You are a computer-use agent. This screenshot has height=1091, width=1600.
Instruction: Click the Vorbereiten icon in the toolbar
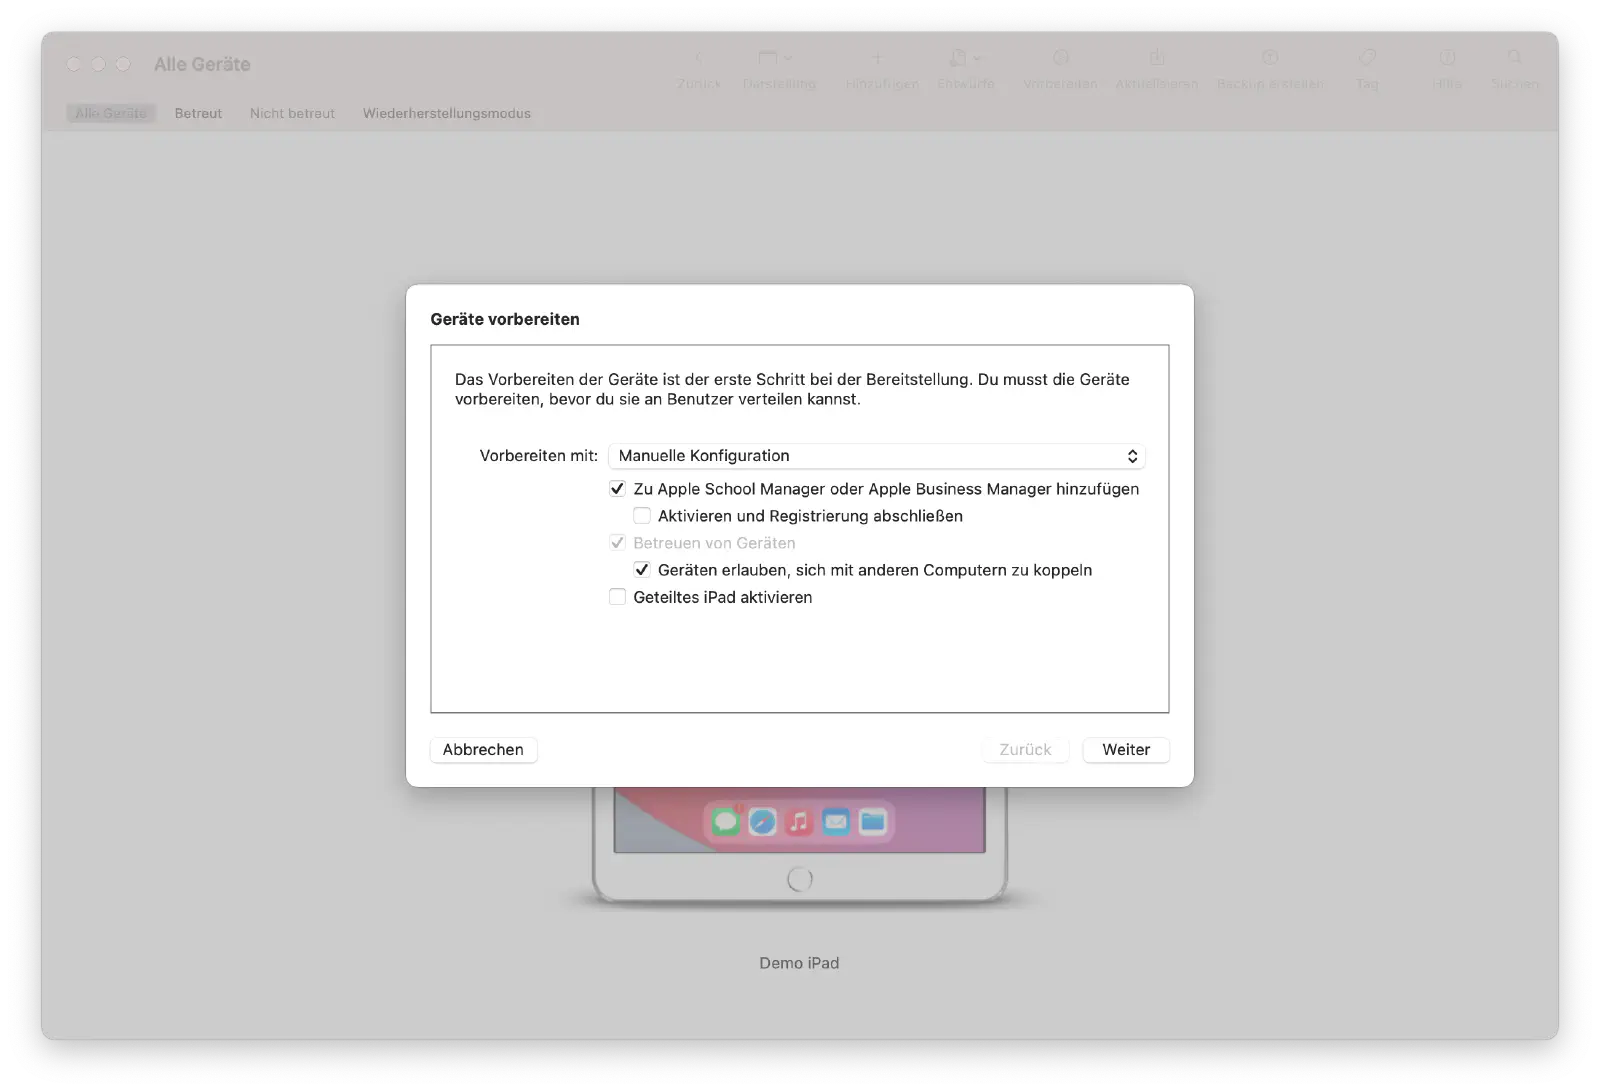point(1061,59)
